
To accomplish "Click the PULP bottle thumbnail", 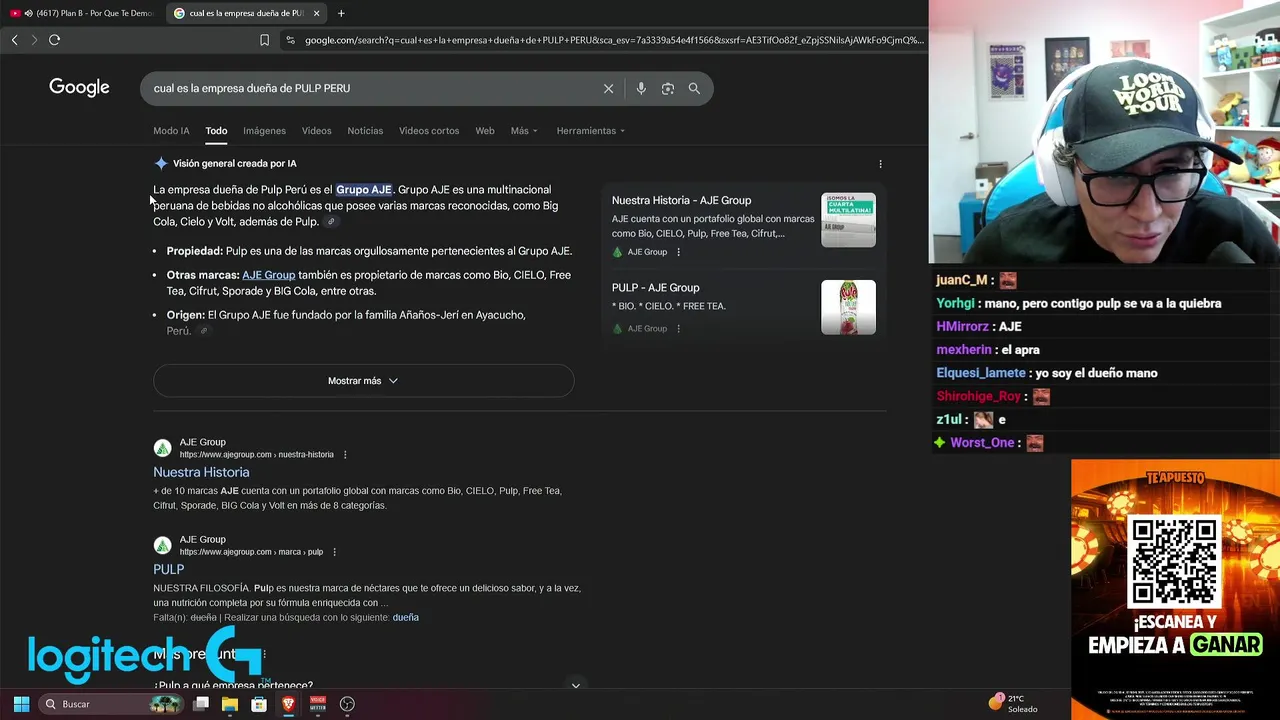I will [x=848, y=307].
